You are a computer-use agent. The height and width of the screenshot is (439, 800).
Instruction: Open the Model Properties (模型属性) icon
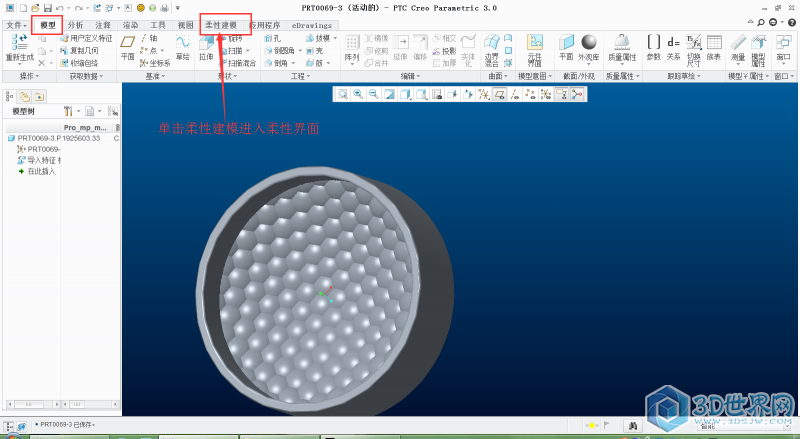tap(759, 50)
